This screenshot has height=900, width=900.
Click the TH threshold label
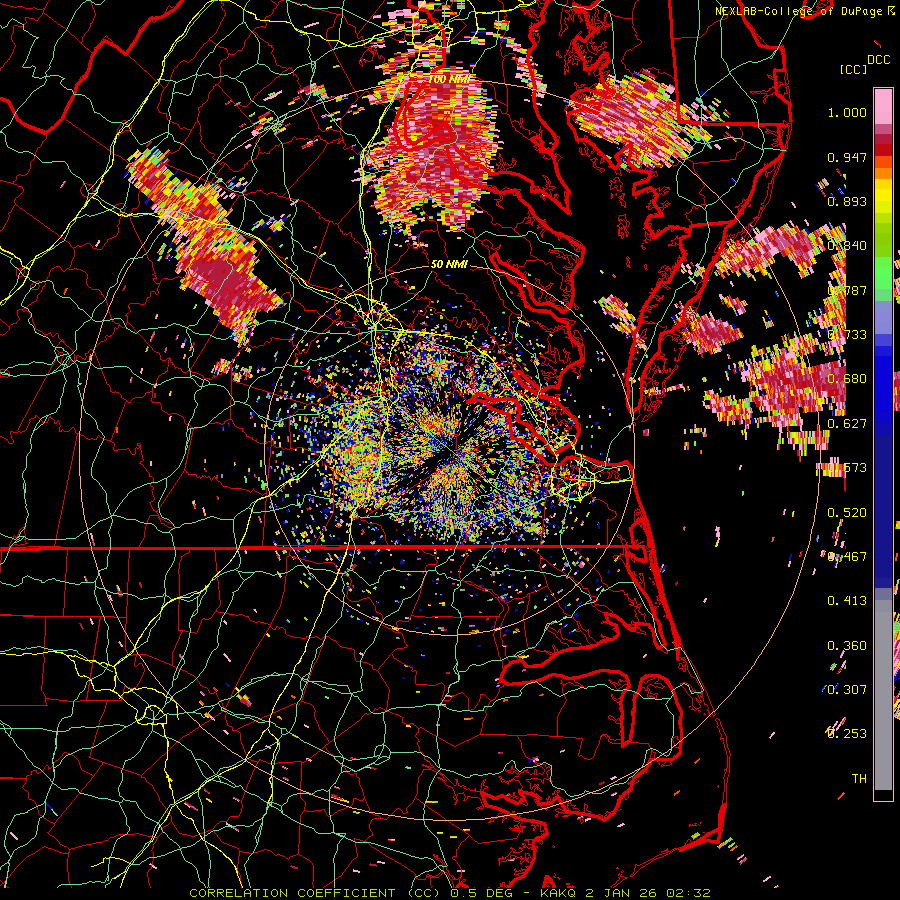point(859,779)
